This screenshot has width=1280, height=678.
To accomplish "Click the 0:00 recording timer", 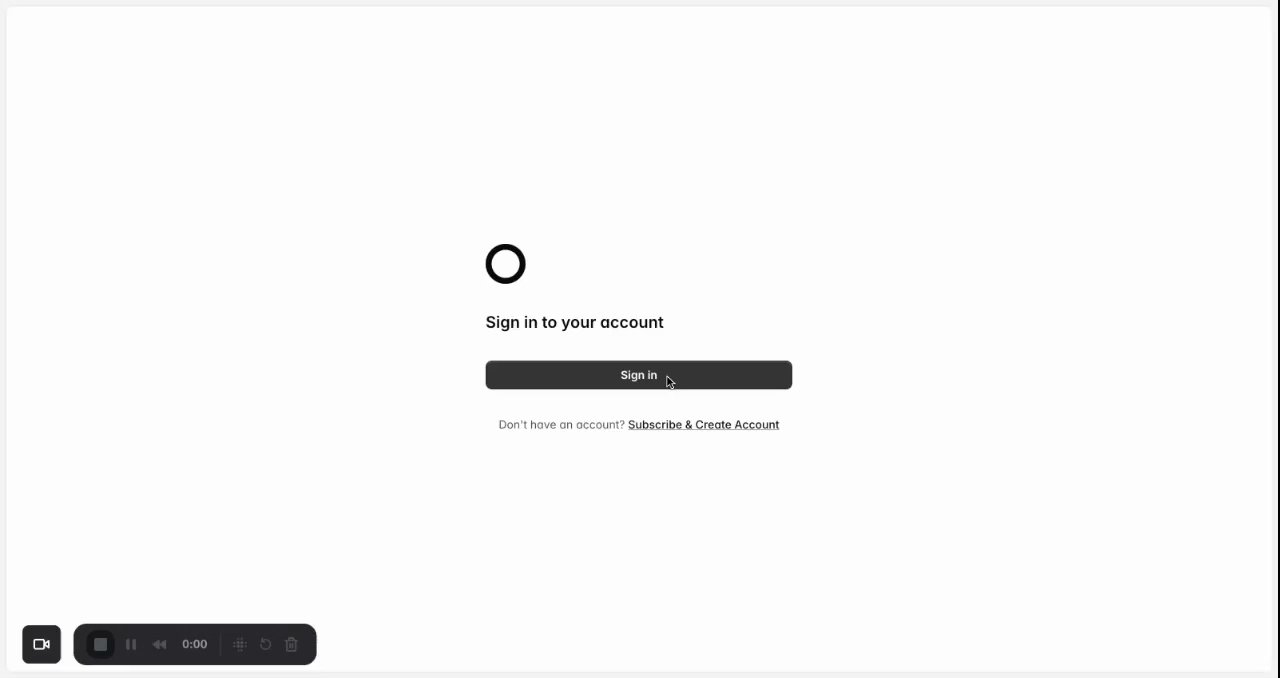I will click(195, 644).
